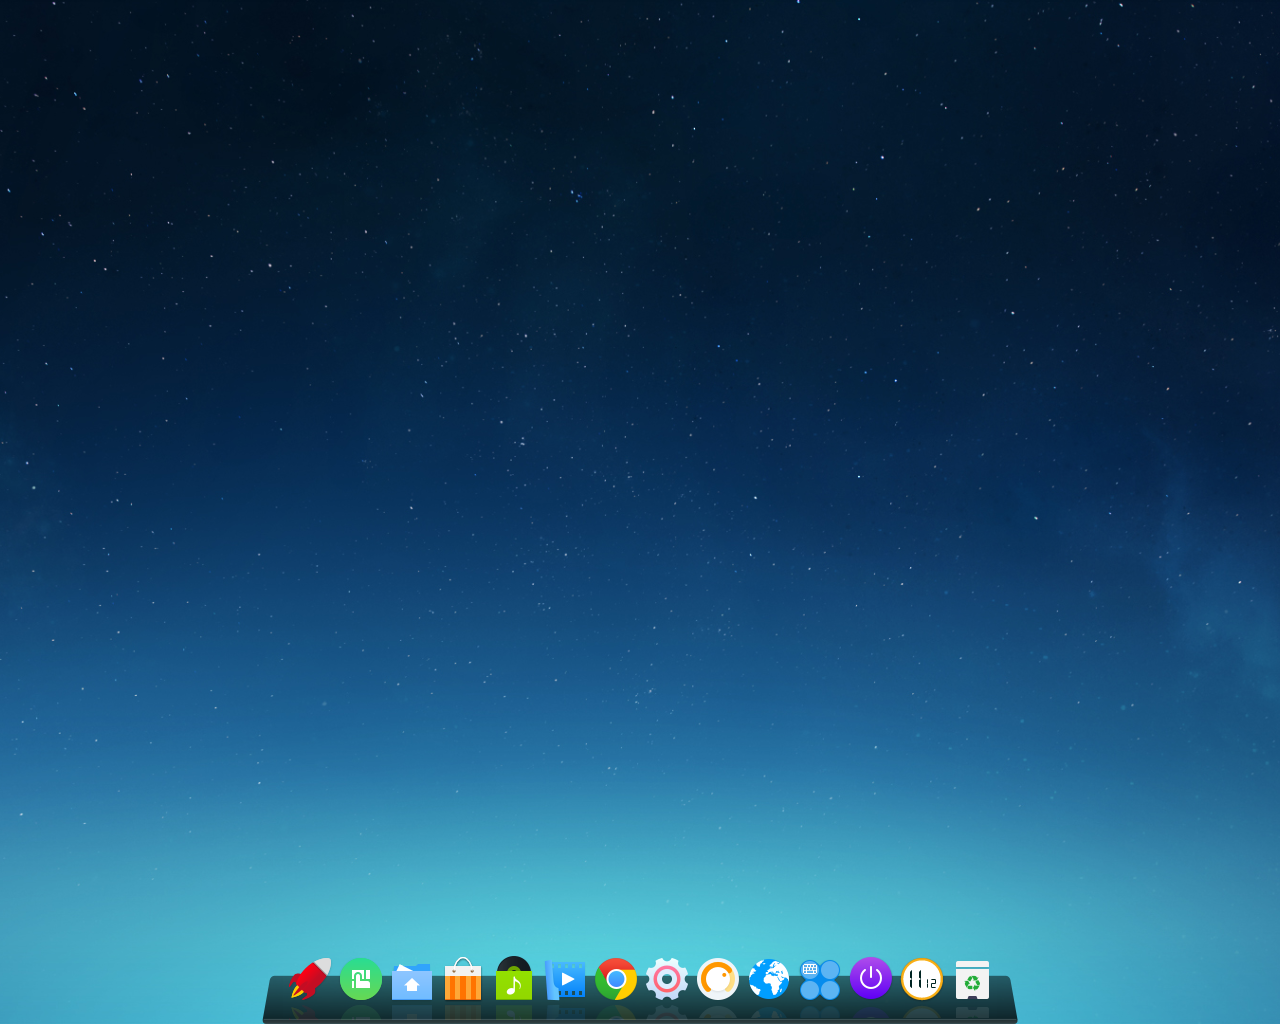Launch the green music player
This screenshot has width=1280, height=1024.
coord(513,981)
